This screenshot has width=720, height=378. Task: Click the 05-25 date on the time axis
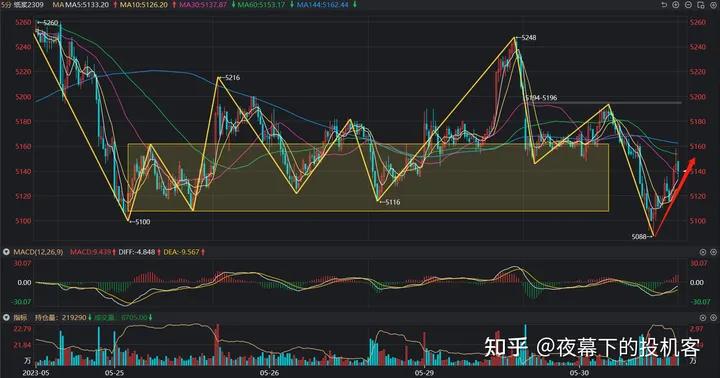pyautogui.click(x=114, y=372)
